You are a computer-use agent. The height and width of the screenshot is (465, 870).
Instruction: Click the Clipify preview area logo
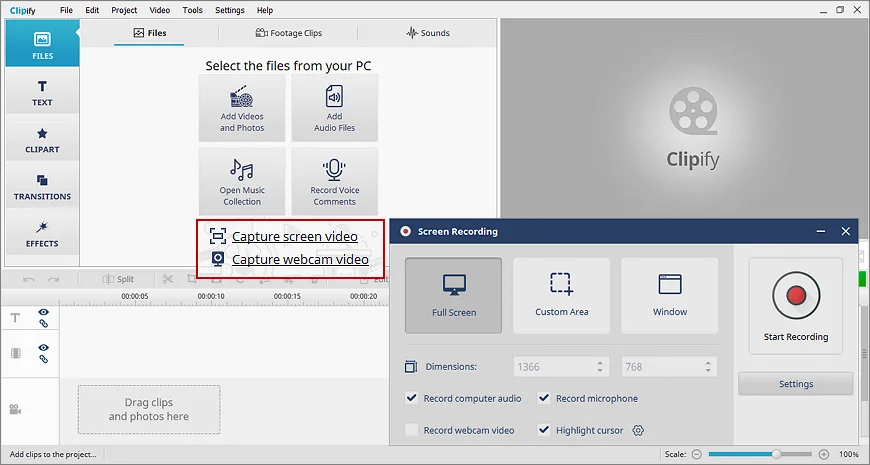693,127
